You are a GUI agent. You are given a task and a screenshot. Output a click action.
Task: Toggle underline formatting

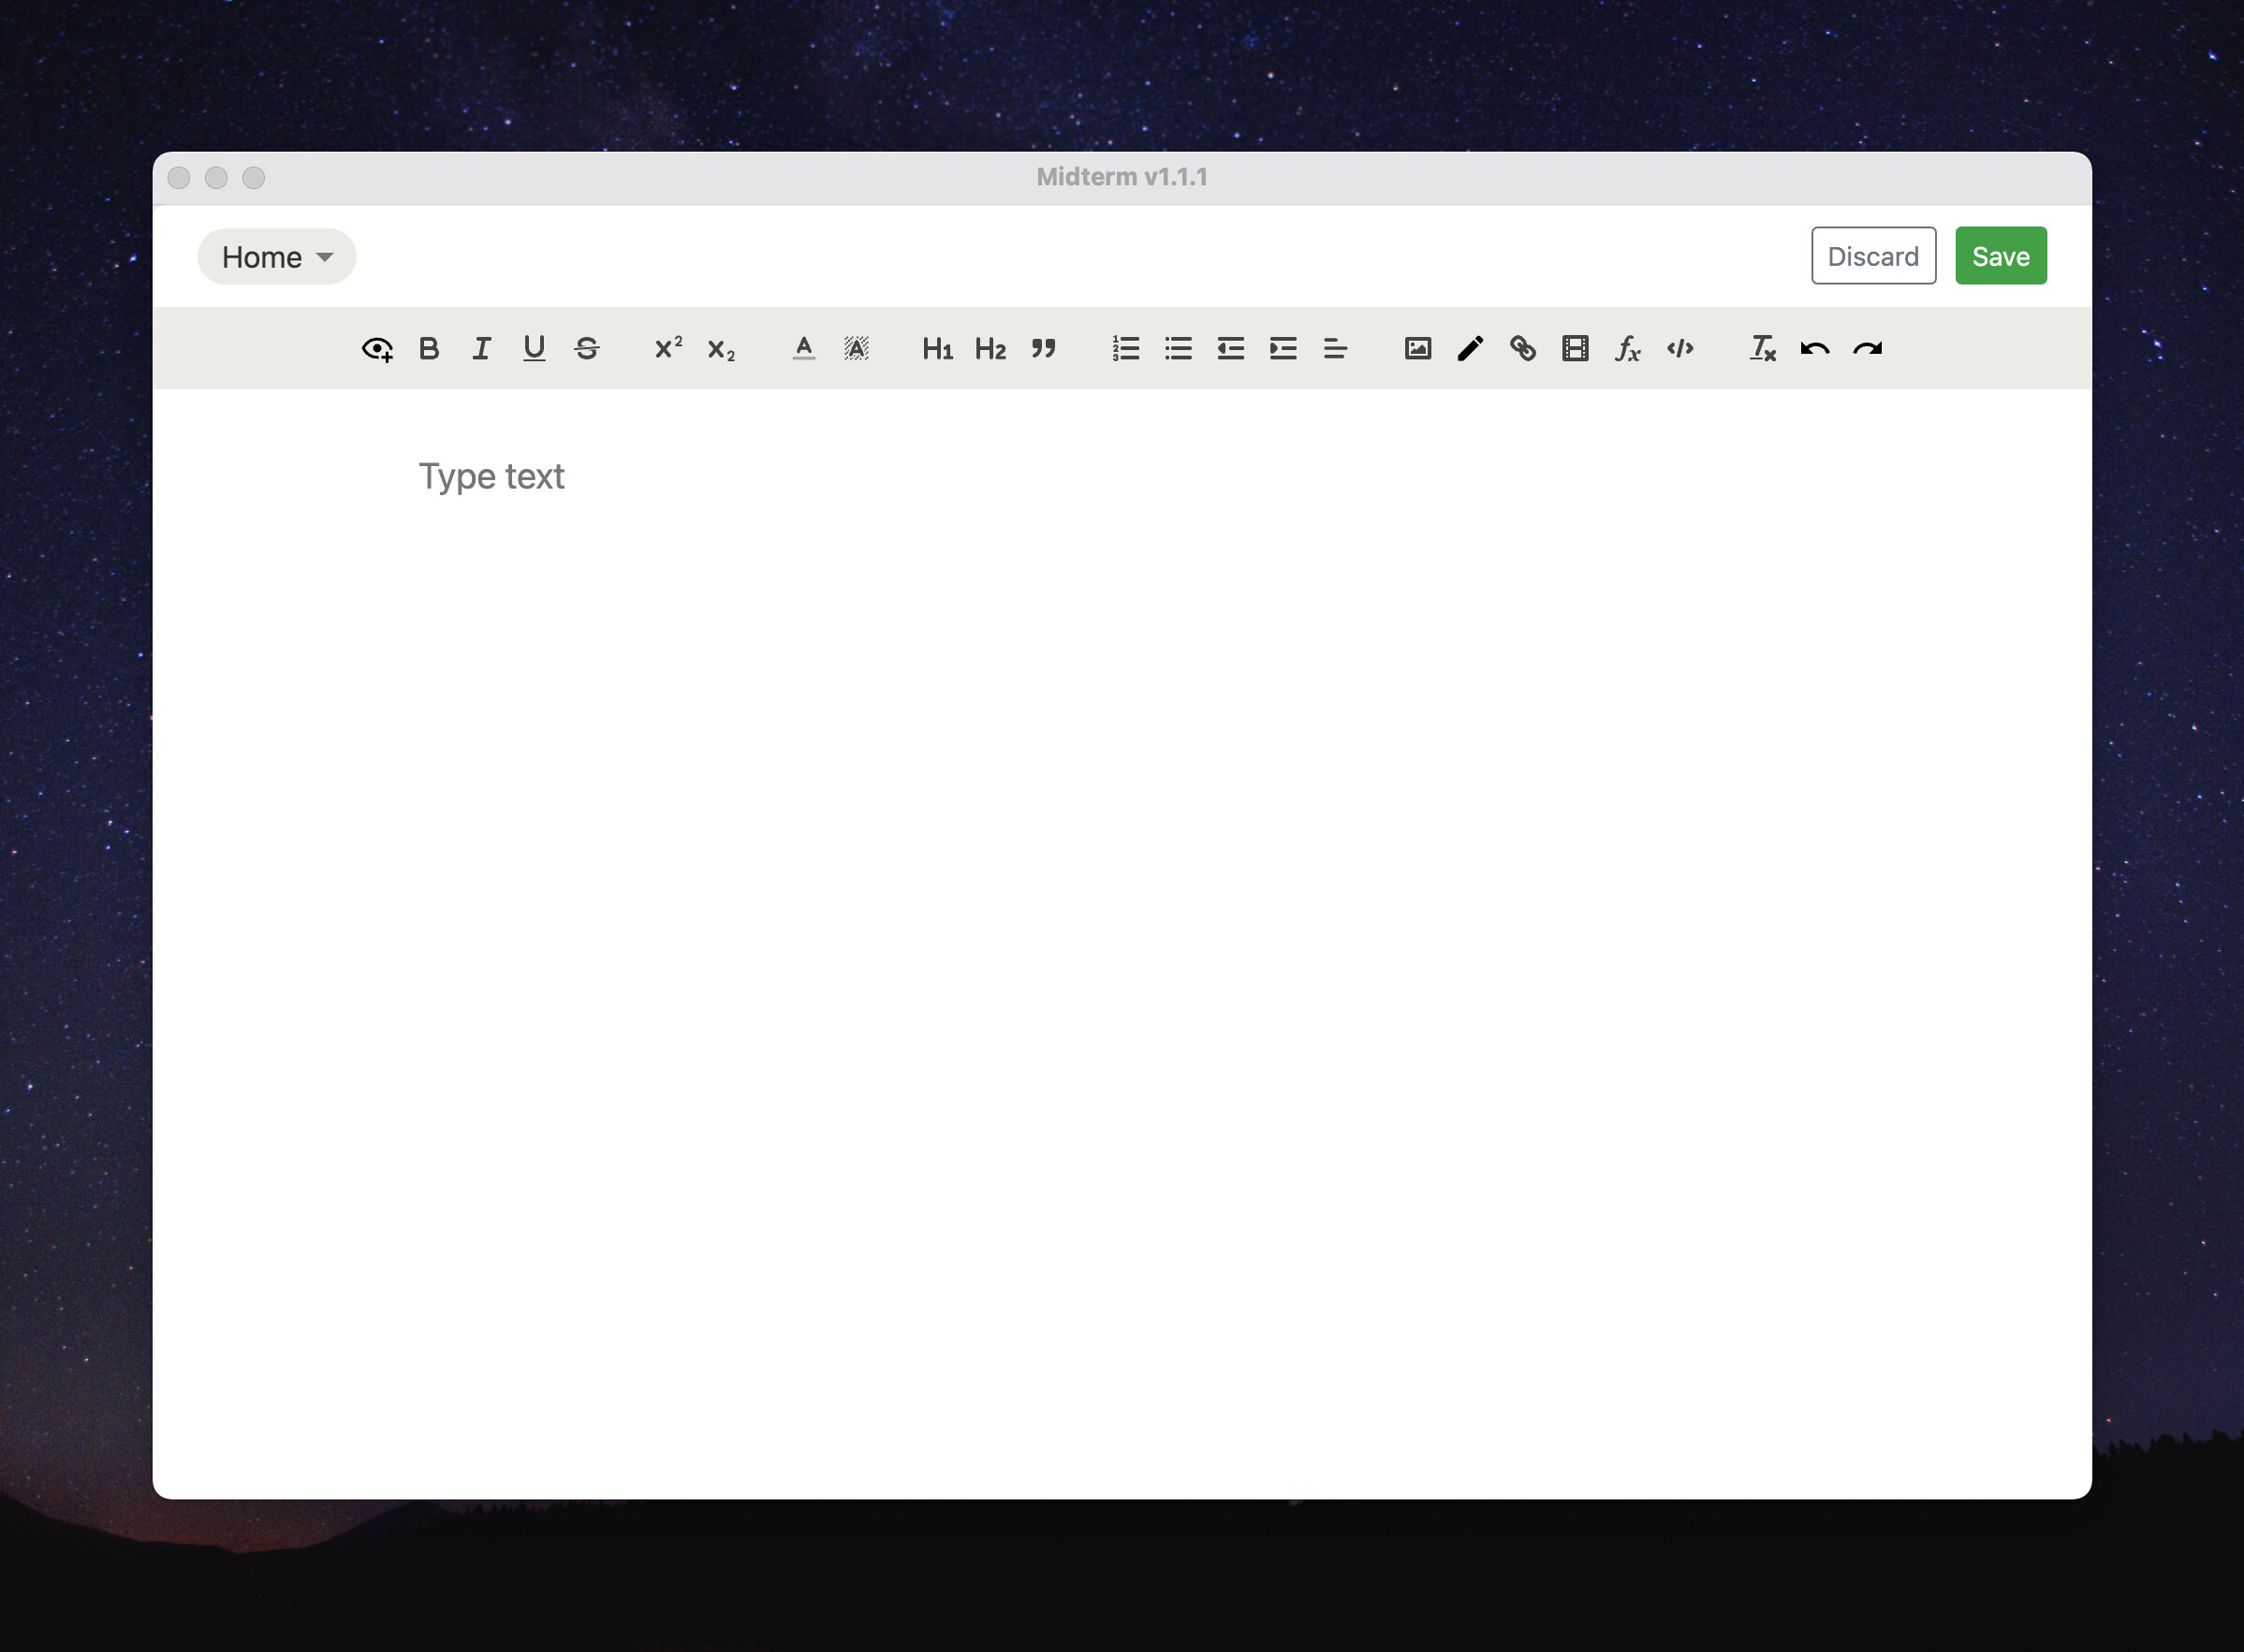(534, 349)
